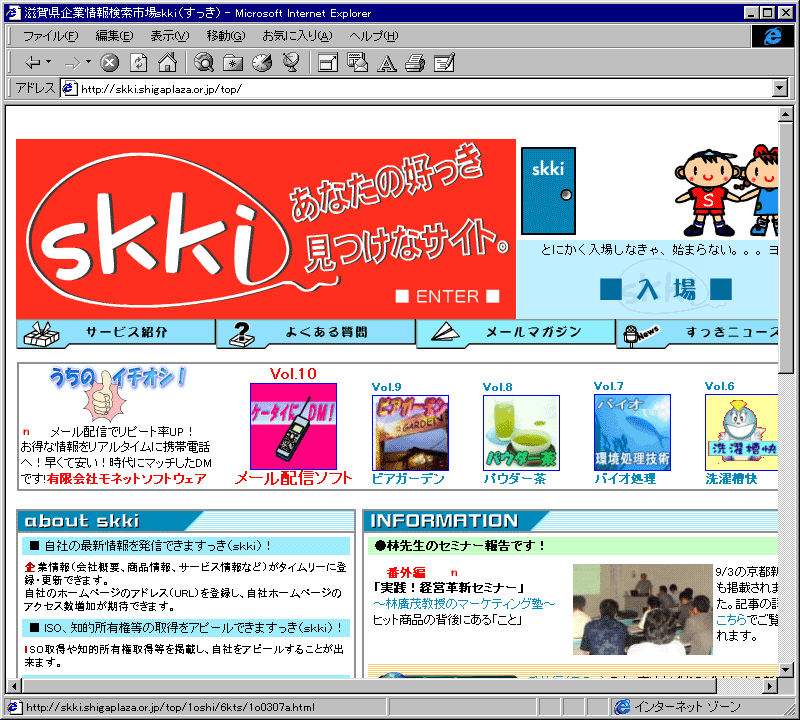Image resolution: width=800 pixels, height=720 pixels.
Task: Click the Vol.6 washing mascot thumbnail
Action: tap(742, 432)
